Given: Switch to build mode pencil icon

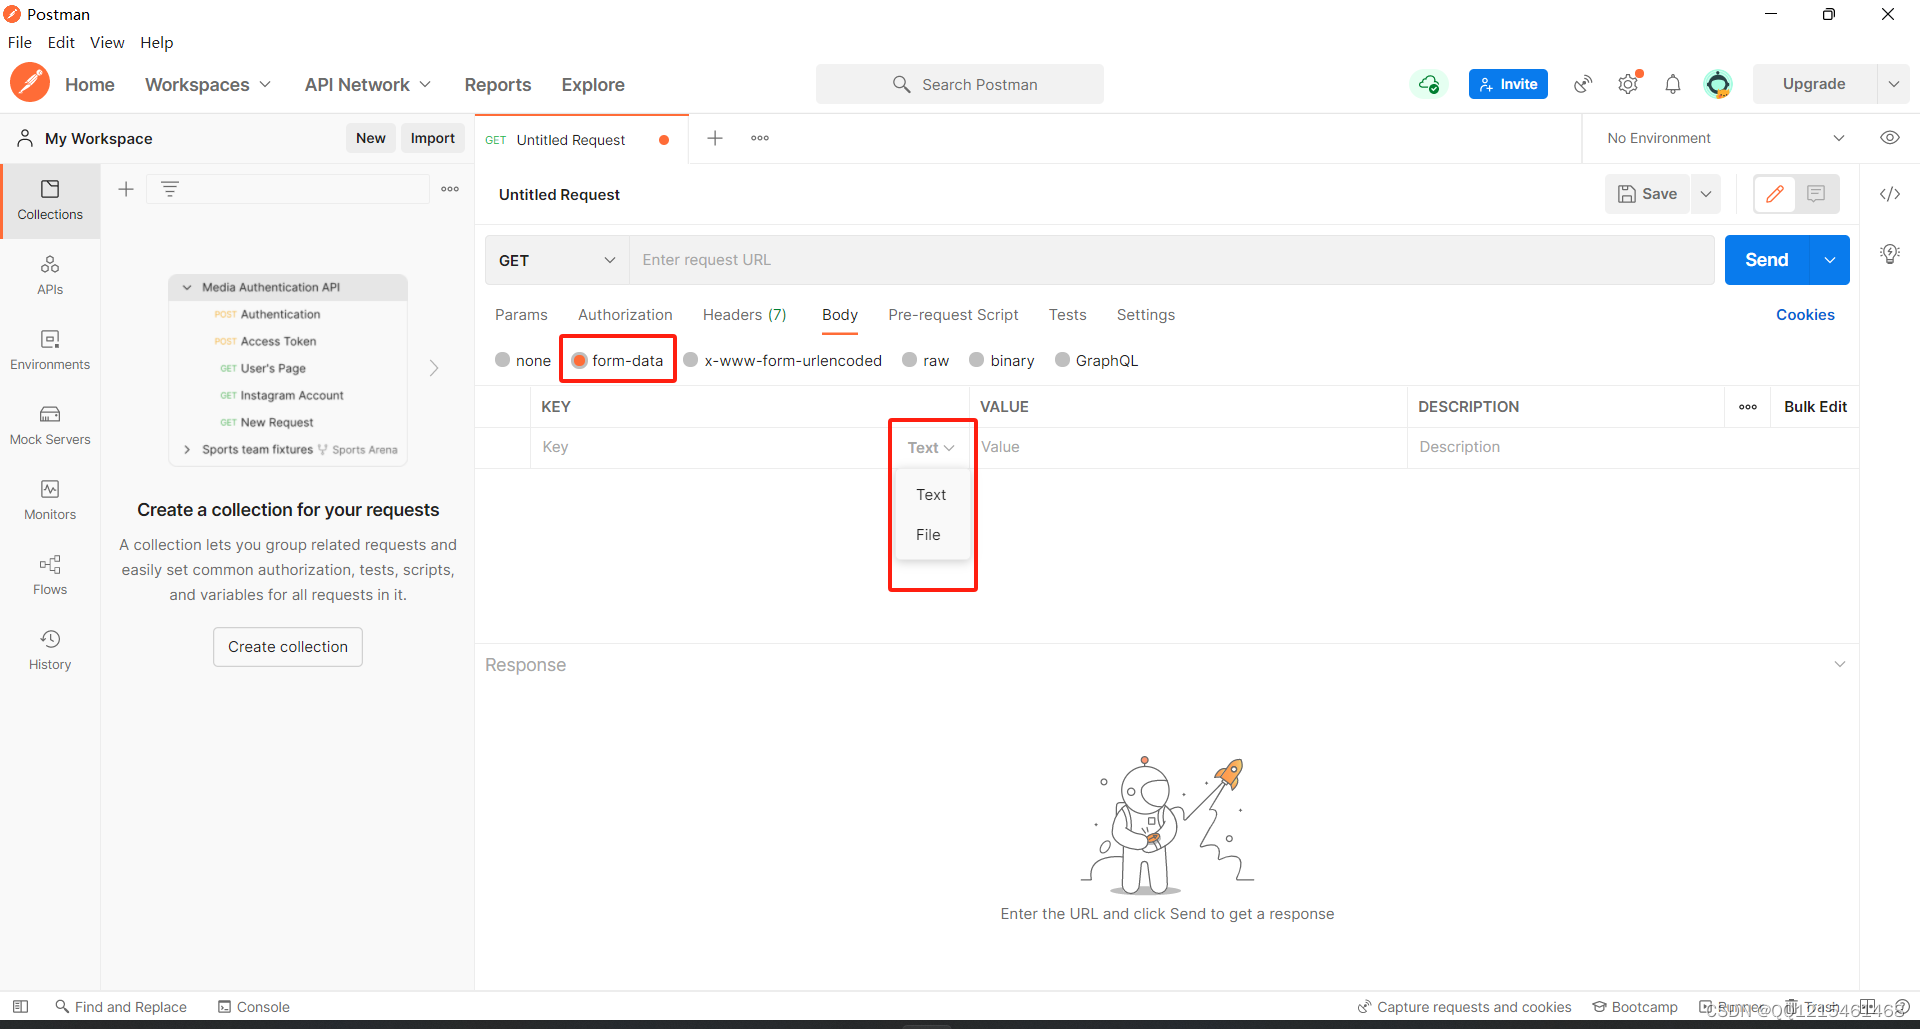Looking at the screenshot, I should click(x=1775, y=194).
